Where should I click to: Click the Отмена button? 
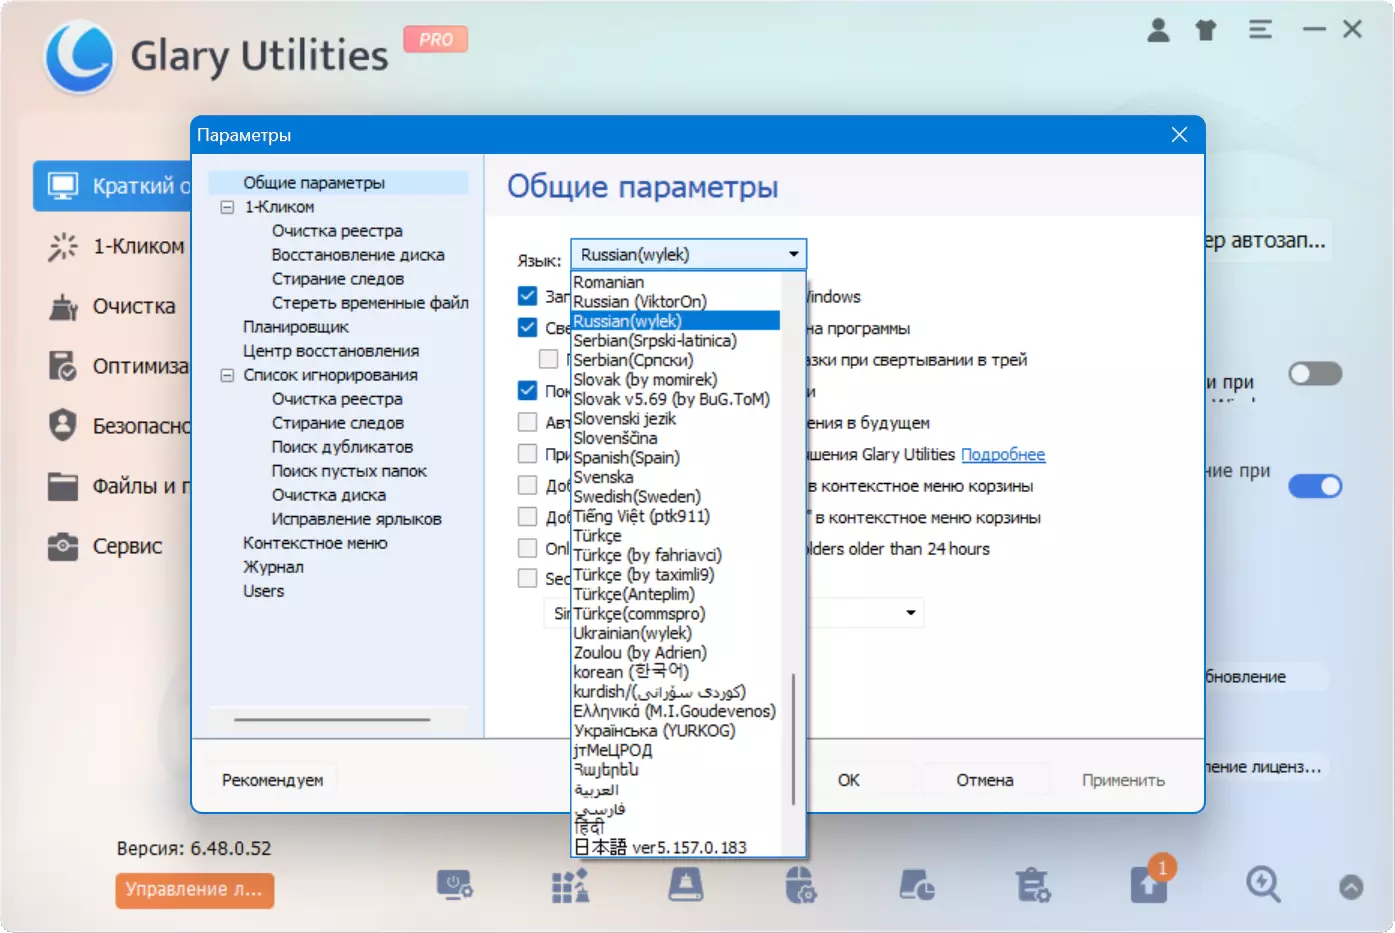985,780
